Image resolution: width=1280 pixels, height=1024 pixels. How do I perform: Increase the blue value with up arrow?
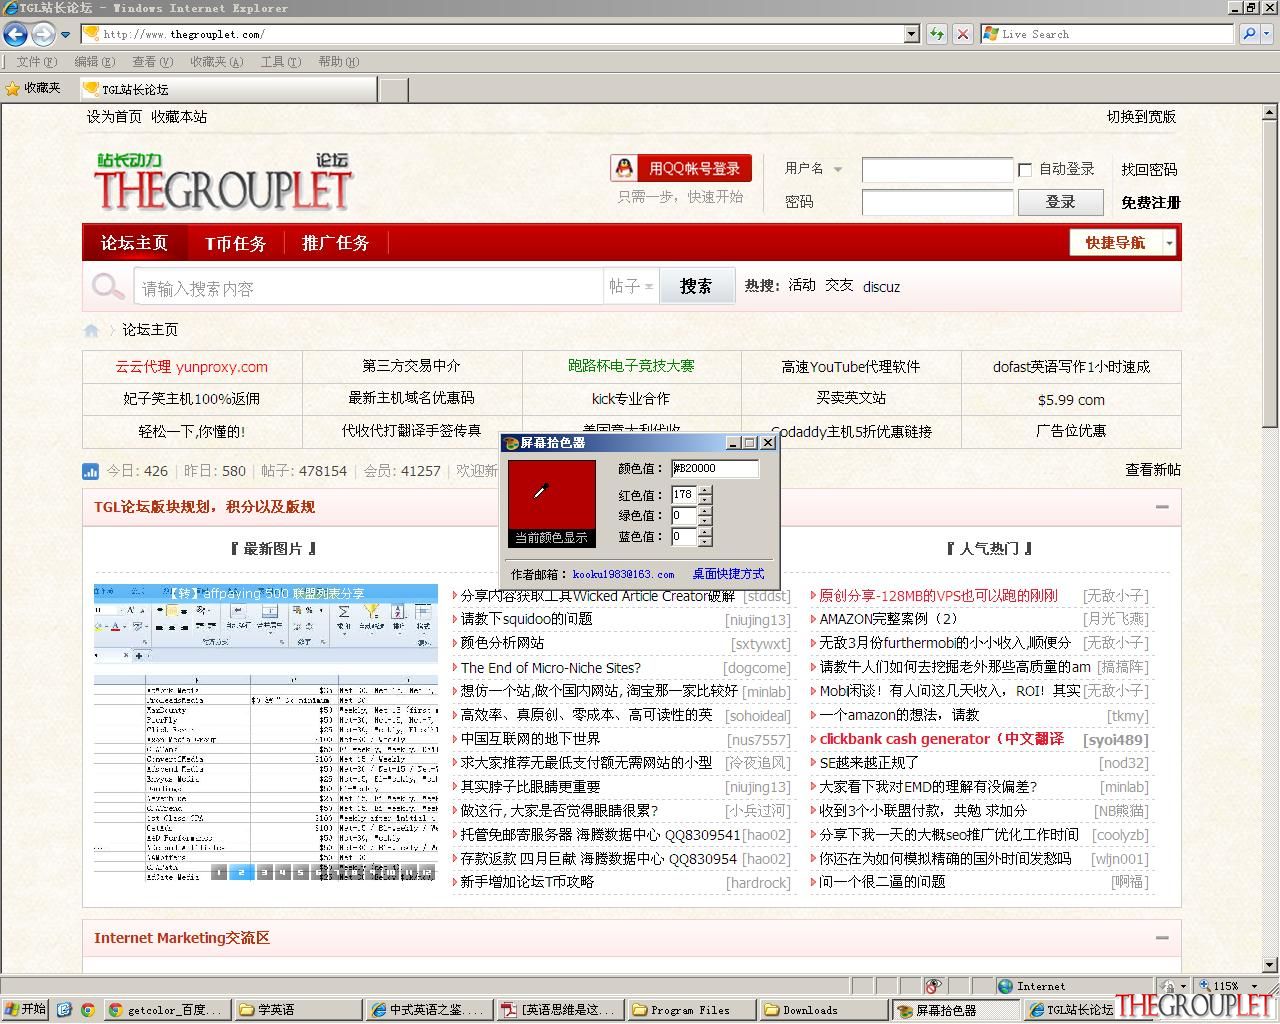[x=705, y=532]
